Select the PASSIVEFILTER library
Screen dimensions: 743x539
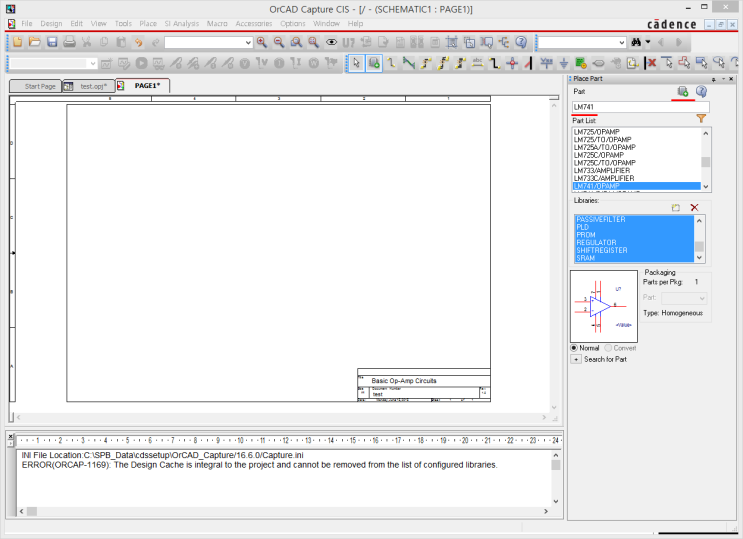634,219
